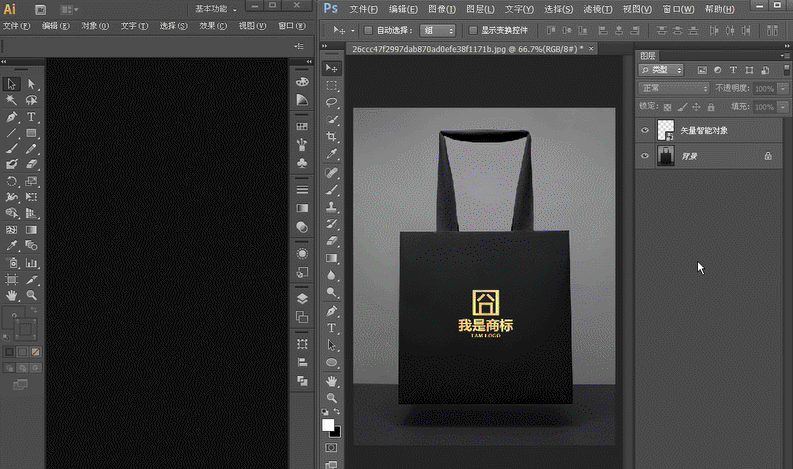Viewport: 793px width, 469px height.
Task: Open the 组 auto-select dropdown
Action: pyautogui.click(x=437, y=30)
